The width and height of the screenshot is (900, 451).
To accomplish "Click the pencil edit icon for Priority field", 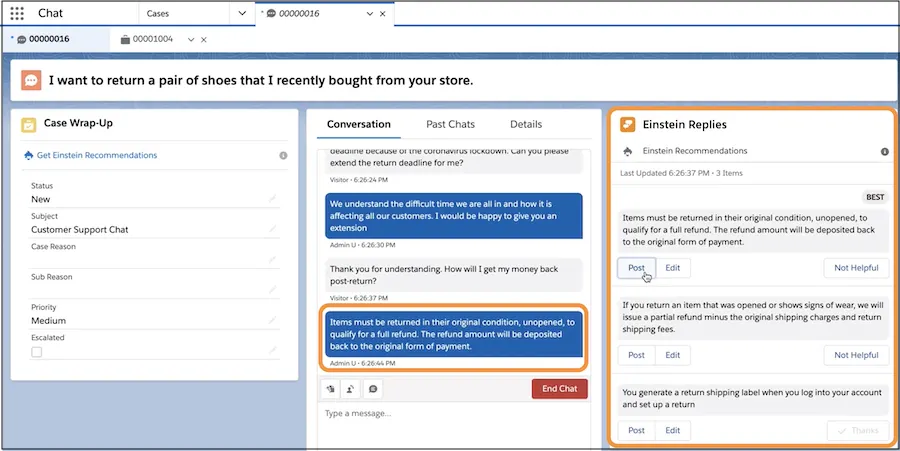I will tap(272, 321).
